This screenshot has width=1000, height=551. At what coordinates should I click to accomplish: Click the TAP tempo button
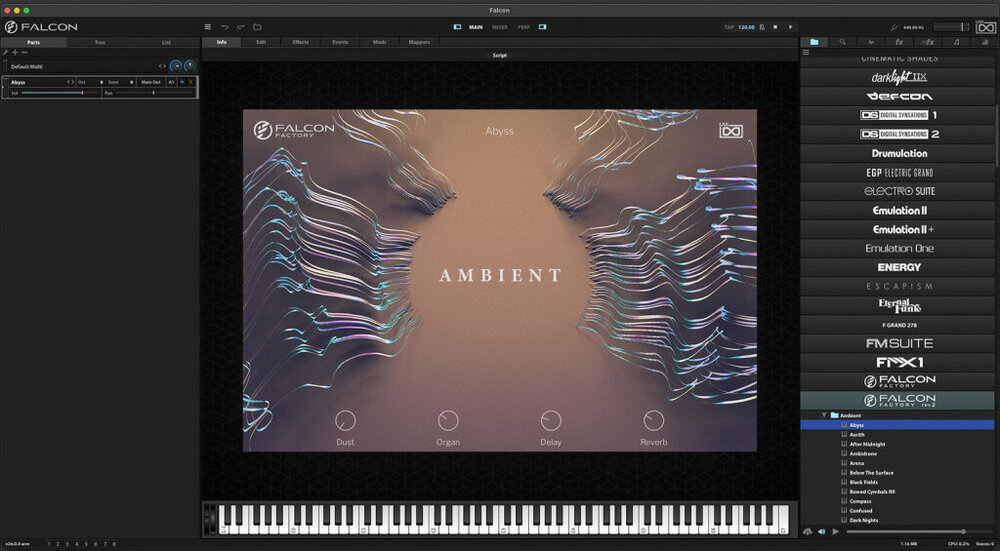click(727, 27)
